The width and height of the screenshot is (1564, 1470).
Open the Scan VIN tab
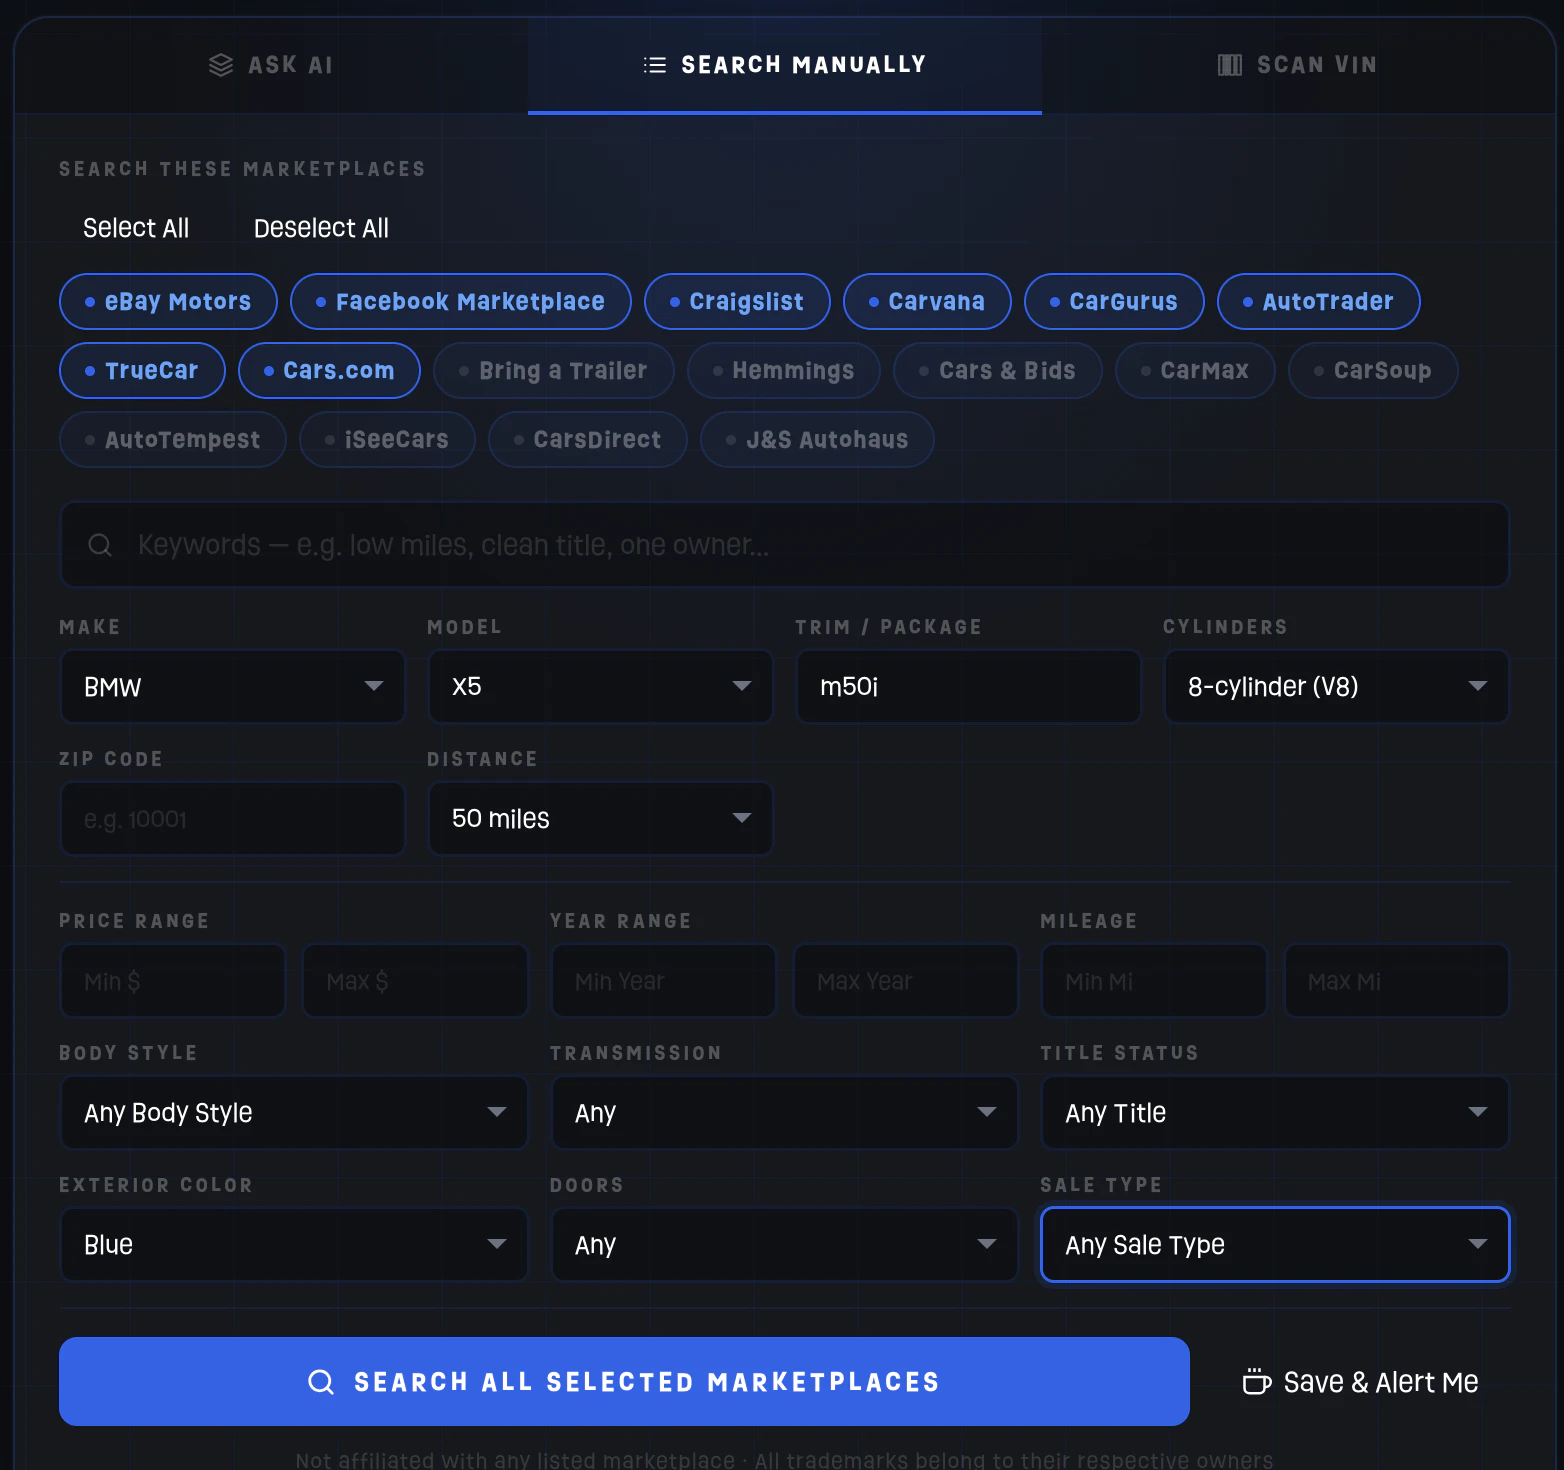pyautogui.click(x=1298, y=65)
